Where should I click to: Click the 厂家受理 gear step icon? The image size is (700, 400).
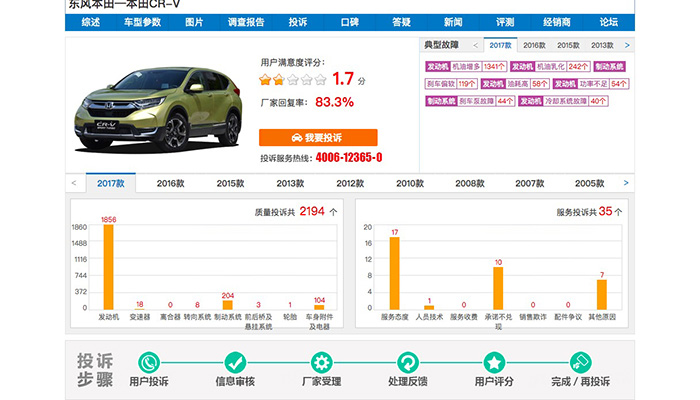(321, 362)
